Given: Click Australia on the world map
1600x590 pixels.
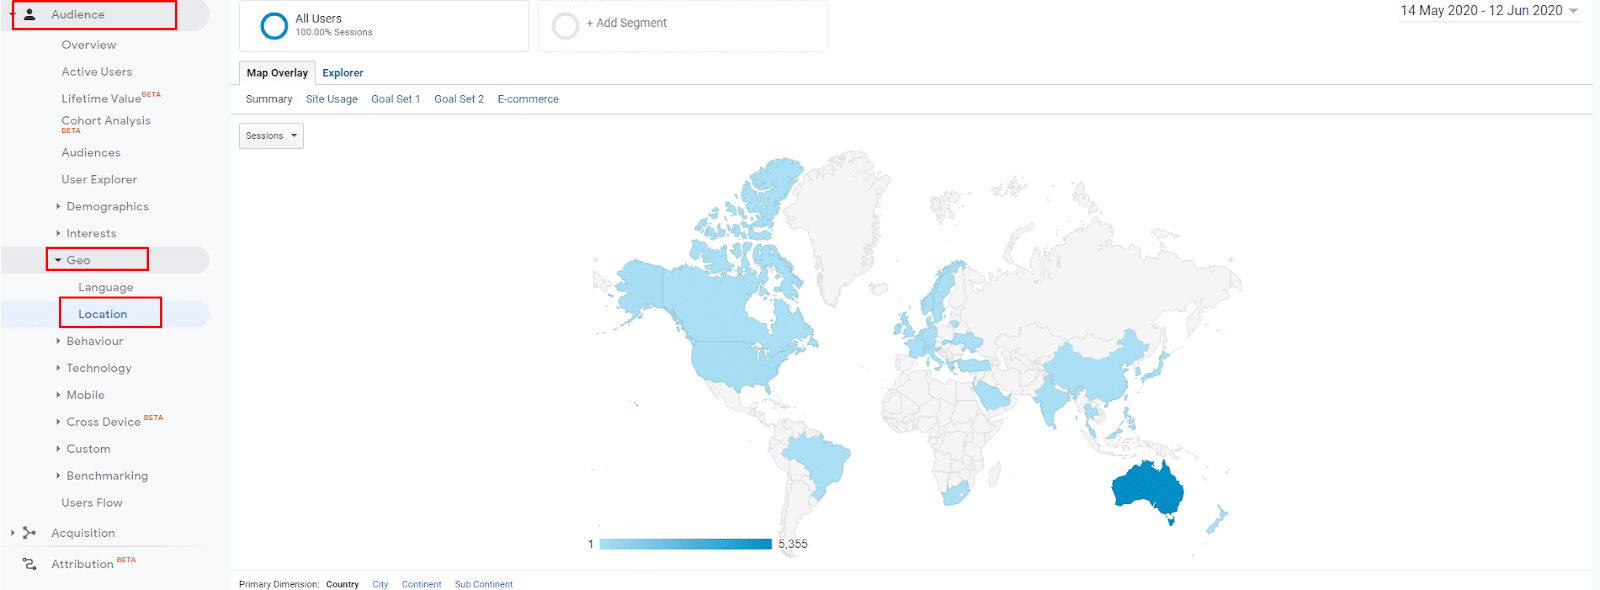Looking at the screenshot, I should point(1147,489).
